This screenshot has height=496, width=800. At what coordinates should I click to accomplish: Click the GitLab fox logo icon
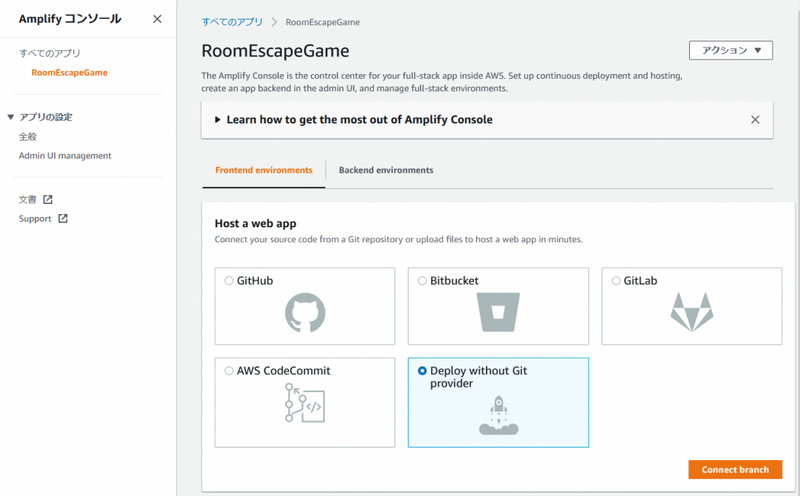pyautogui.click(x=691, y=312)
